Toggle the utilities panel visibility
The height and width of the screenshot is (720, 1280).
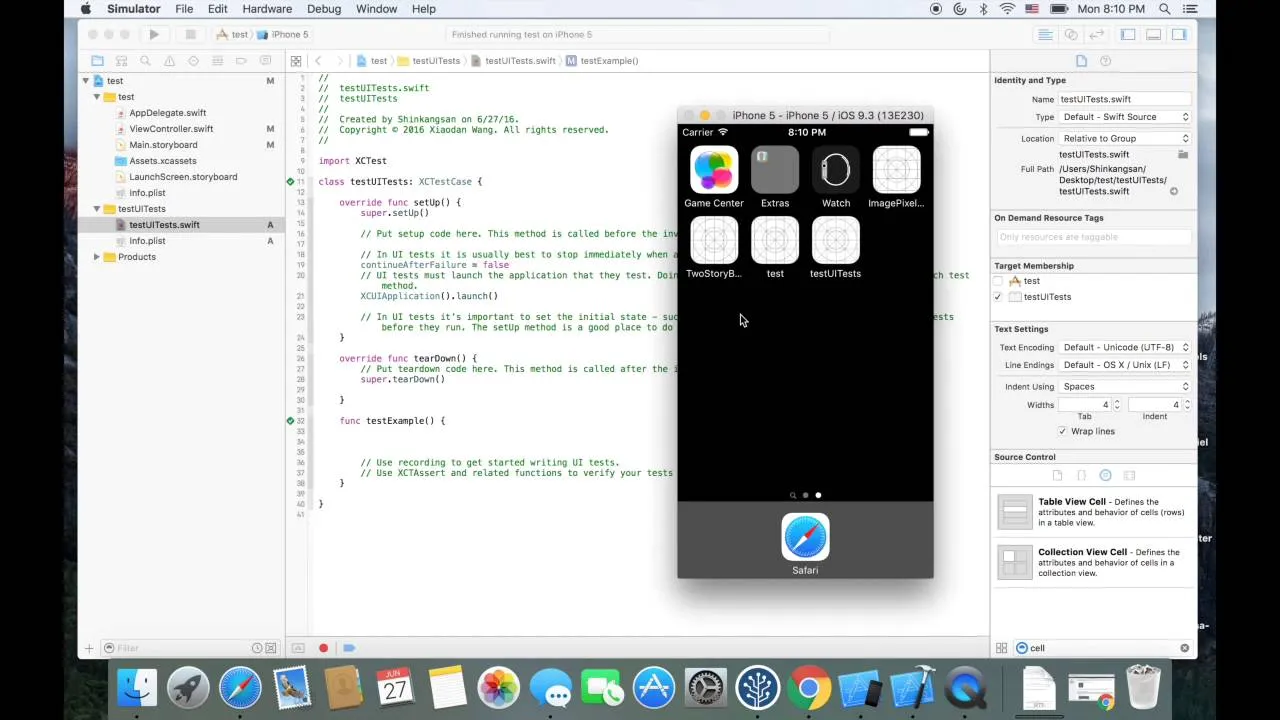[x=1179, y=34]
